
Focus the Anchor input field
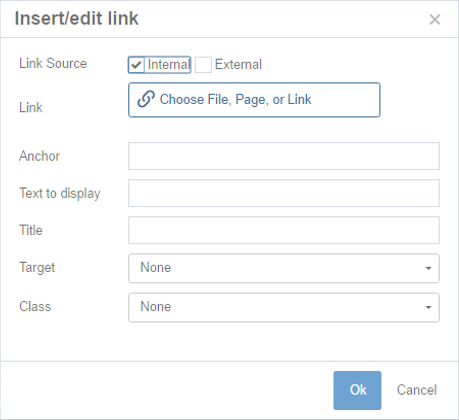tap(284, 156)
